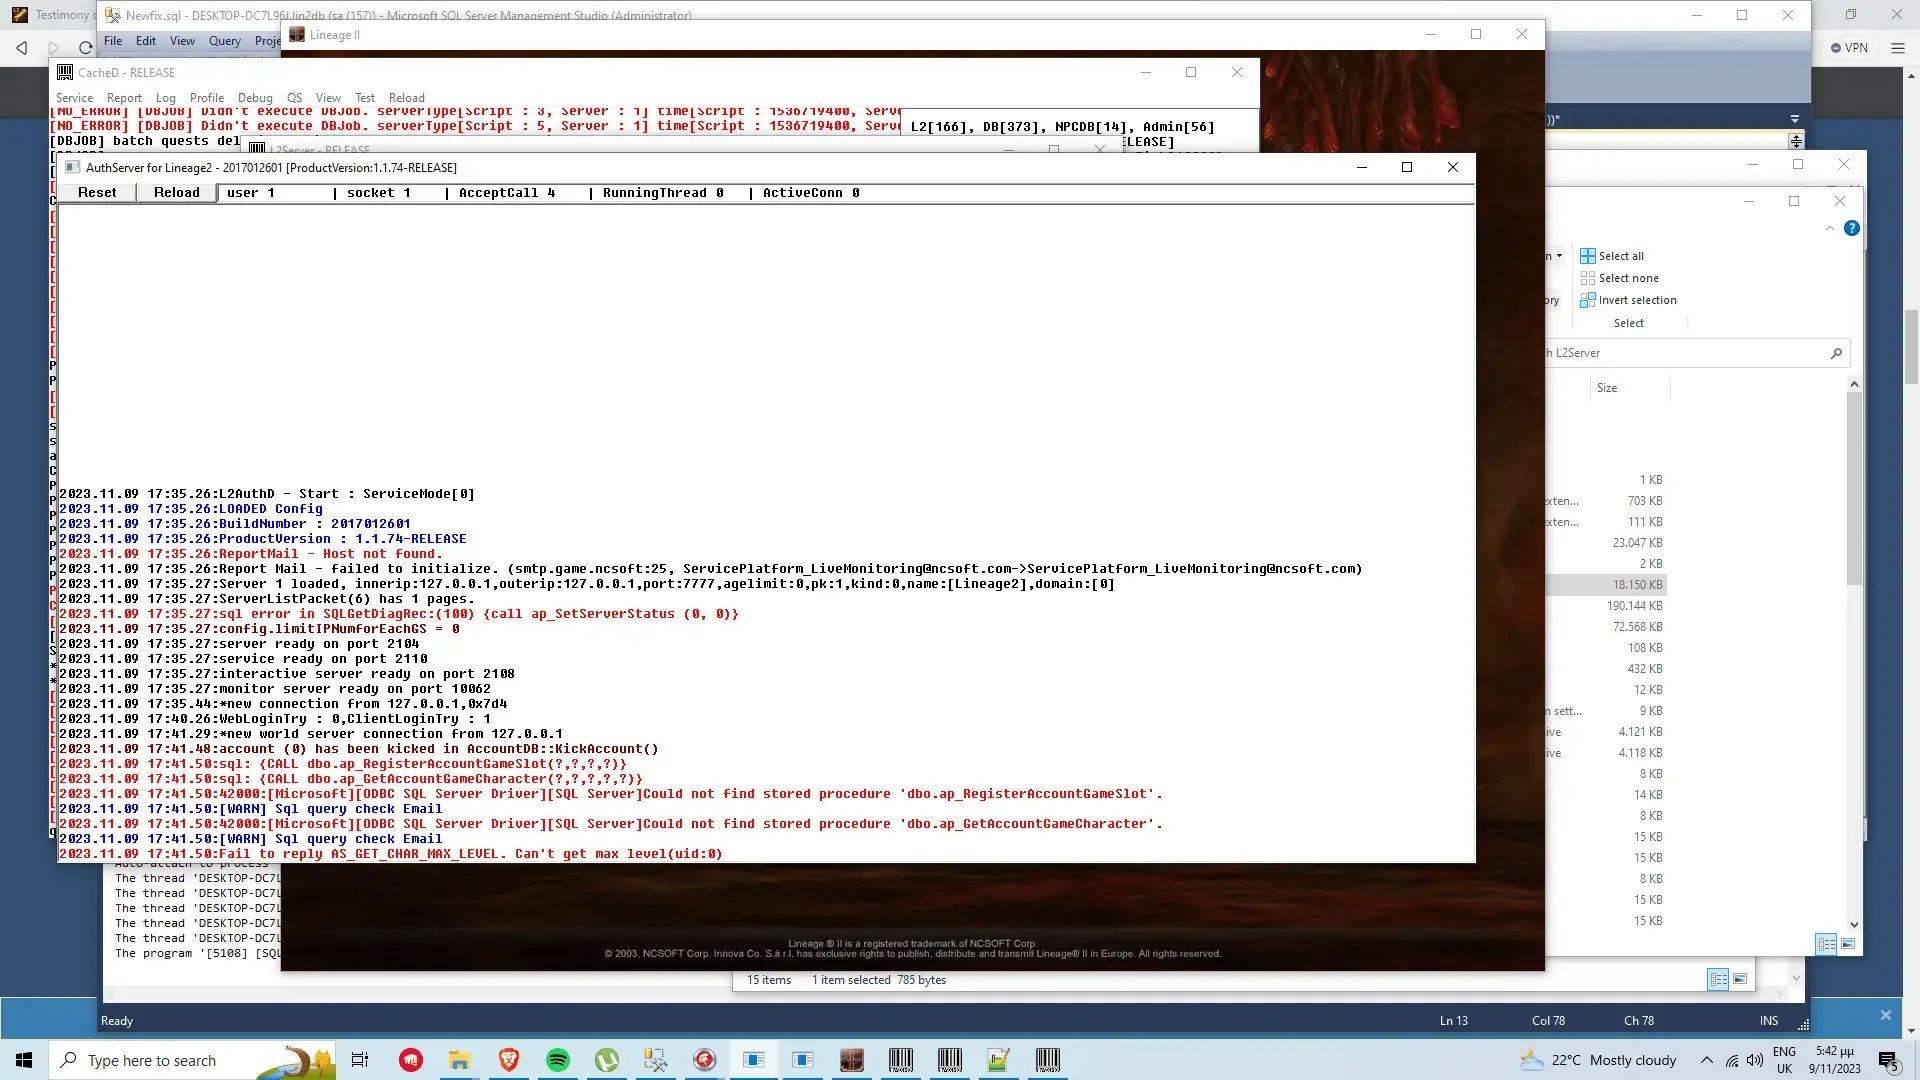1920x1080 pixels.
Task: Click the Ln 13 status bar entry
Action: 1454,1021
